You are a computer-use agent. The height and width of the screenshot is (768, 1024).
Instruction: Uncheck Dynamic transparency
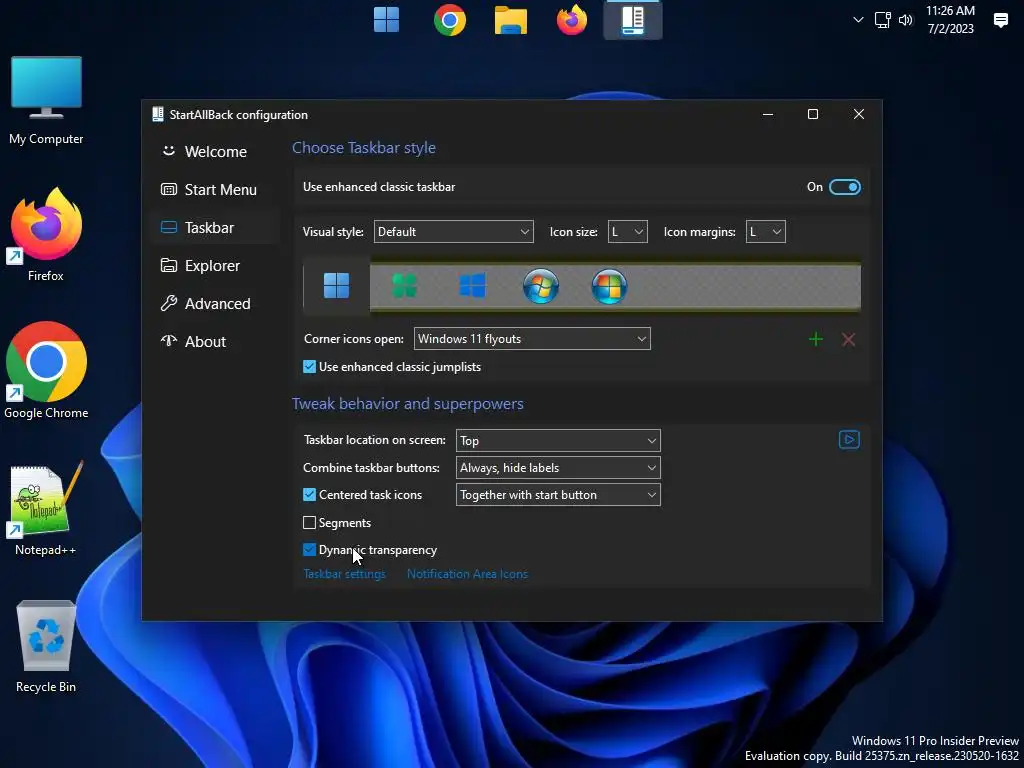point(310,550)
